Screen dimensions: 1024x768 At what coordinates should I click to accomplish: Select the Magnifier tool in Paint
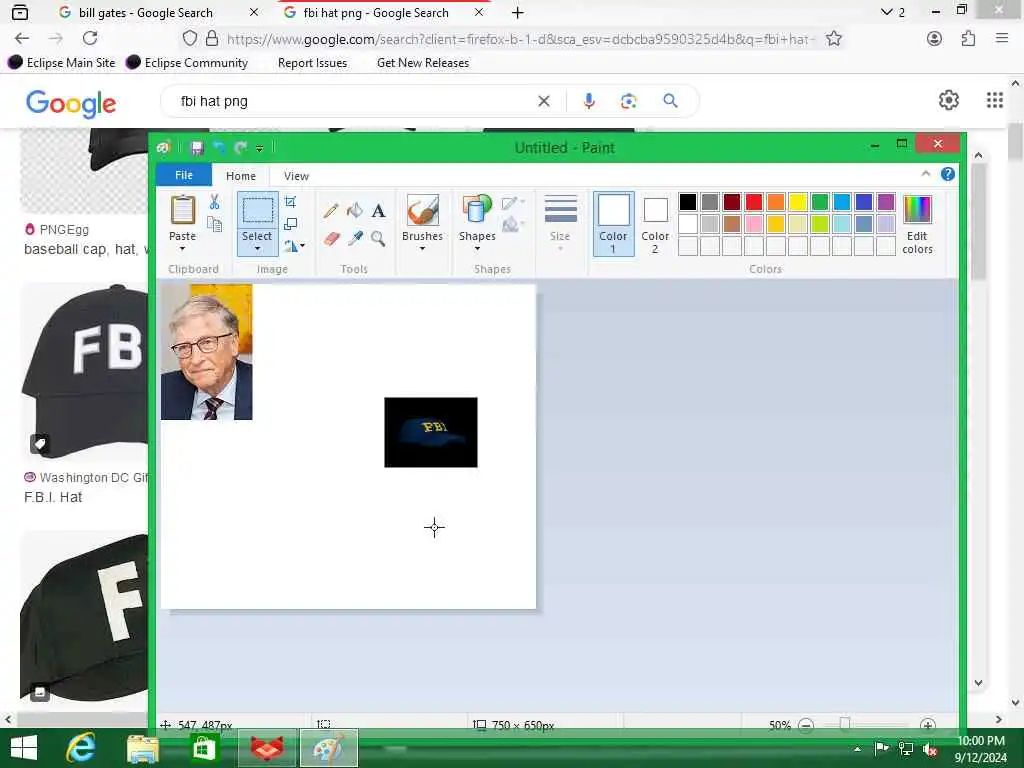(x=378, y=238)
